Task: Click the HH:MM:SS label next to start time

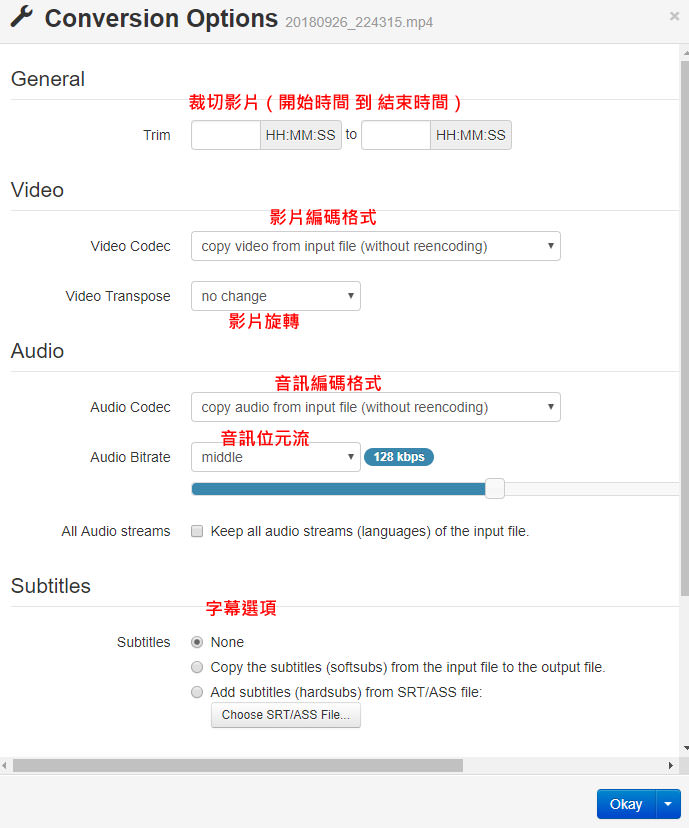Action: (301, 135)
